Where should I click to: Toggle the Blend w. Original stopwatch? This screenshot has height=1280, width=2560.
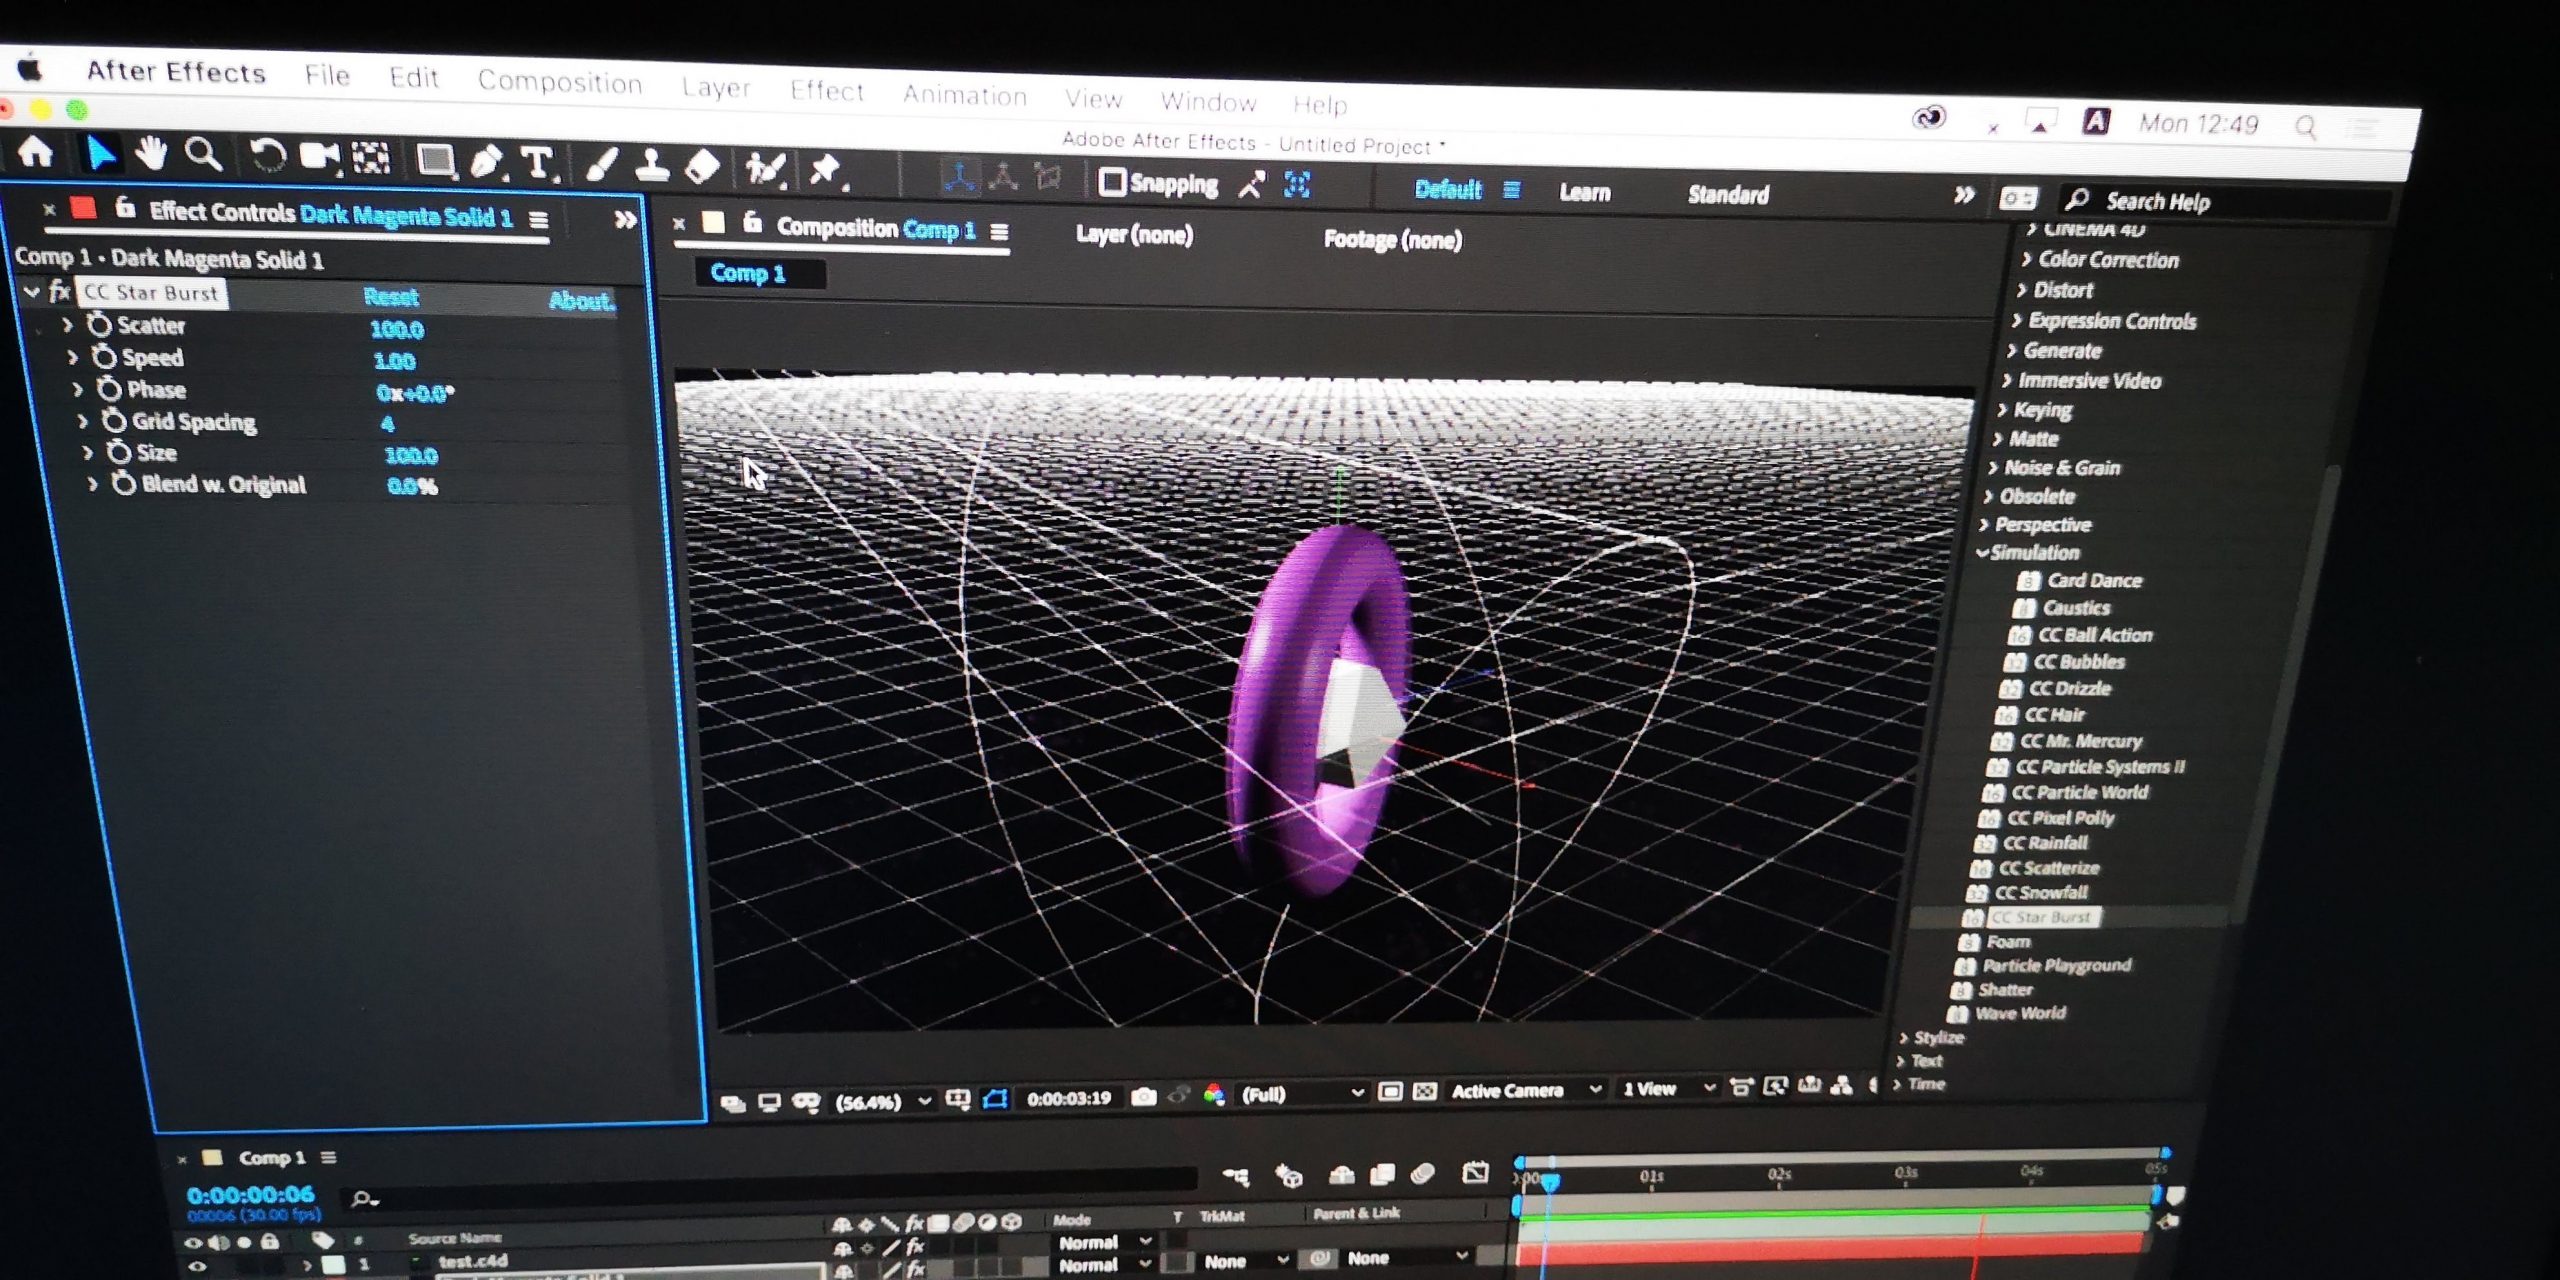(x=124, y=484)
